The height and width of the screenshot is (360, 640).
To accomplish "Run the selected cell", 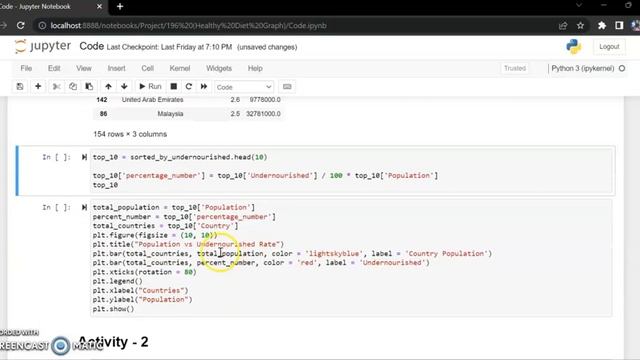I will 150,87.
